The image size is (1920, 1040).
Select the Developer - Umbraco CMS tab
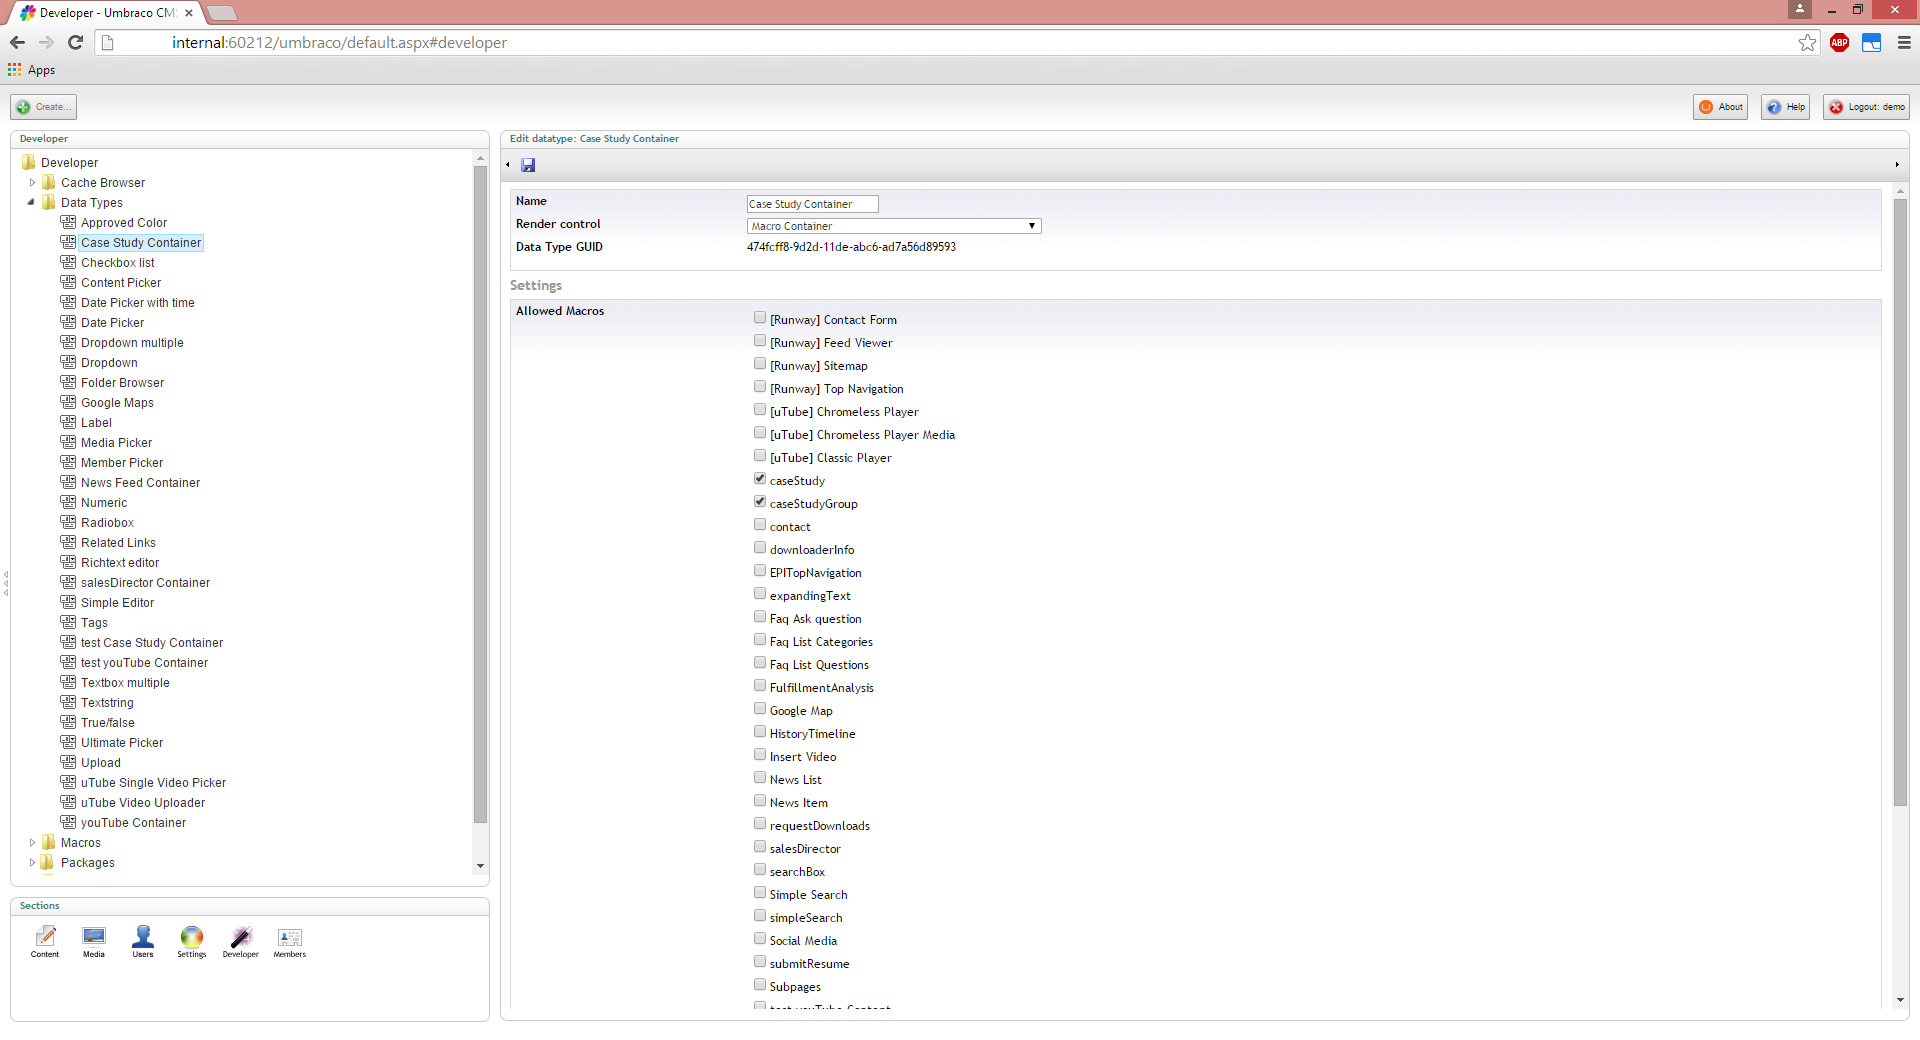point(107,13)
